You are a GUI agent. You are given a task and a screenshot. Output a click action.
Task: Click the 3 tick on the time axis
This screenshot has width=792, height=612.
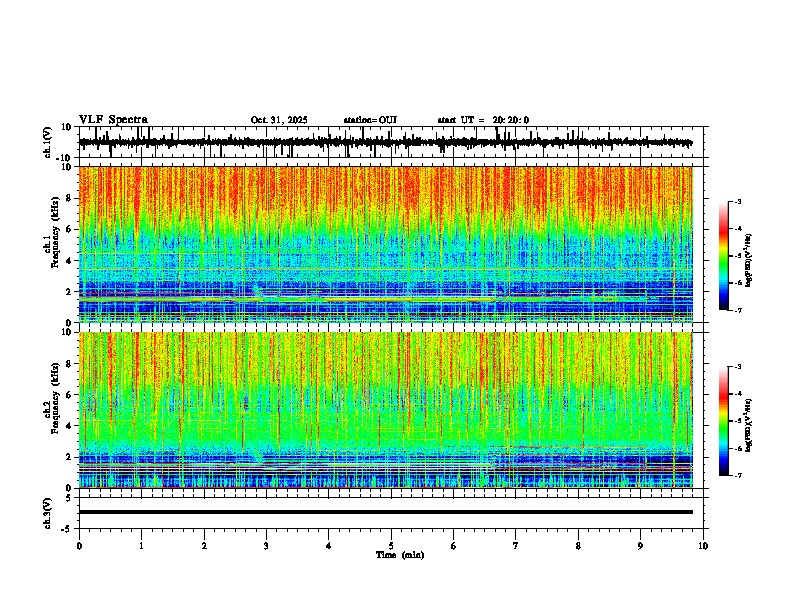point(266,546)
